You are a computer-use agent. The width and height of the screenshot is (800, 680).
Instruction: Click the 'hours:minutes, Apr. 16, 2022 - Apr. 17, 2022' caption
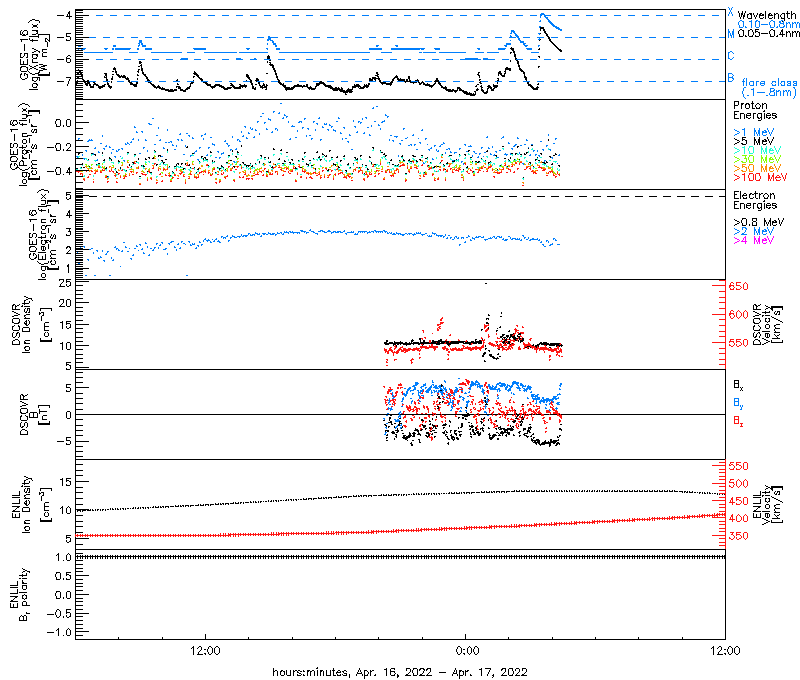click(x=399, y=672)
